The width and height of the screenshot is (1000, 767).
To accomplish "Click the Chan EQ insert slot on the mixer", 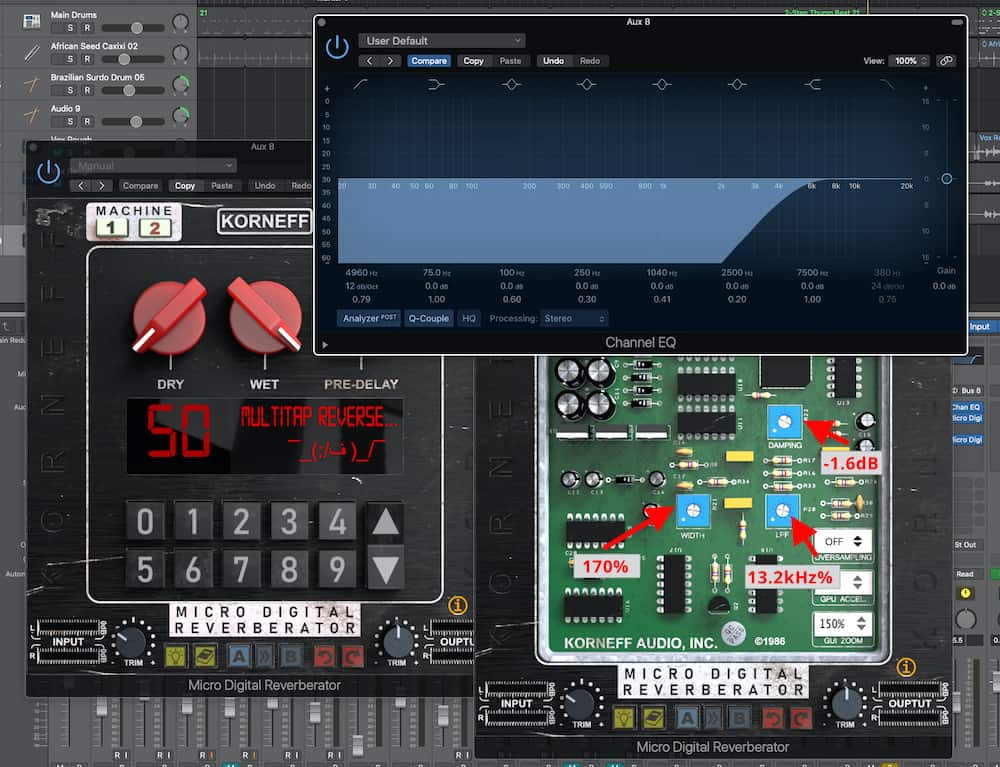I will click(x=967, y=407).
